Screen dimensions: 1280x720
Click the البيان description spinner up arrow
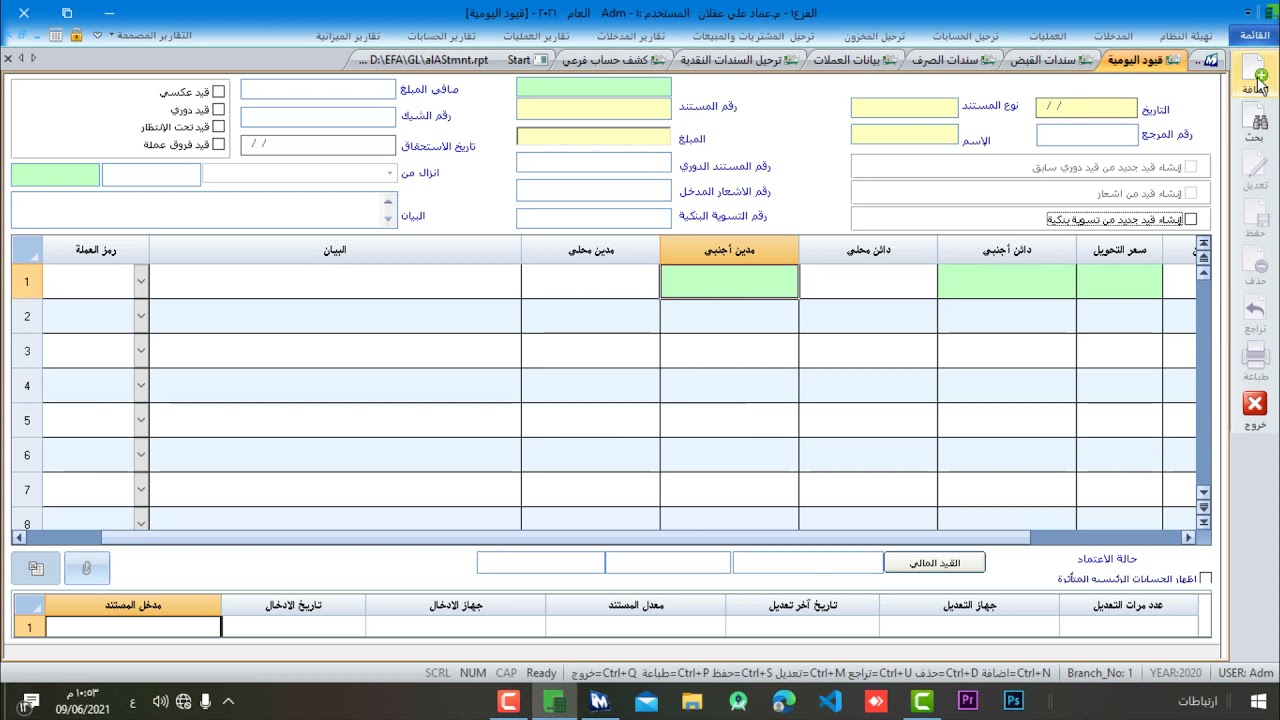coord(389,202)
